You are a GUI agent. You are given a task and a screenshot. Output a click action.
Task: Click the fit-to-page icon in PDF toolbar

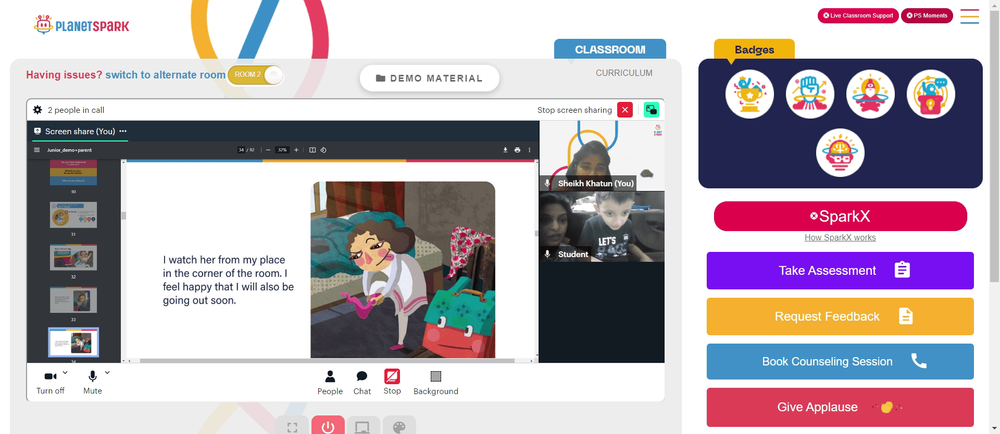pos(312,150)
